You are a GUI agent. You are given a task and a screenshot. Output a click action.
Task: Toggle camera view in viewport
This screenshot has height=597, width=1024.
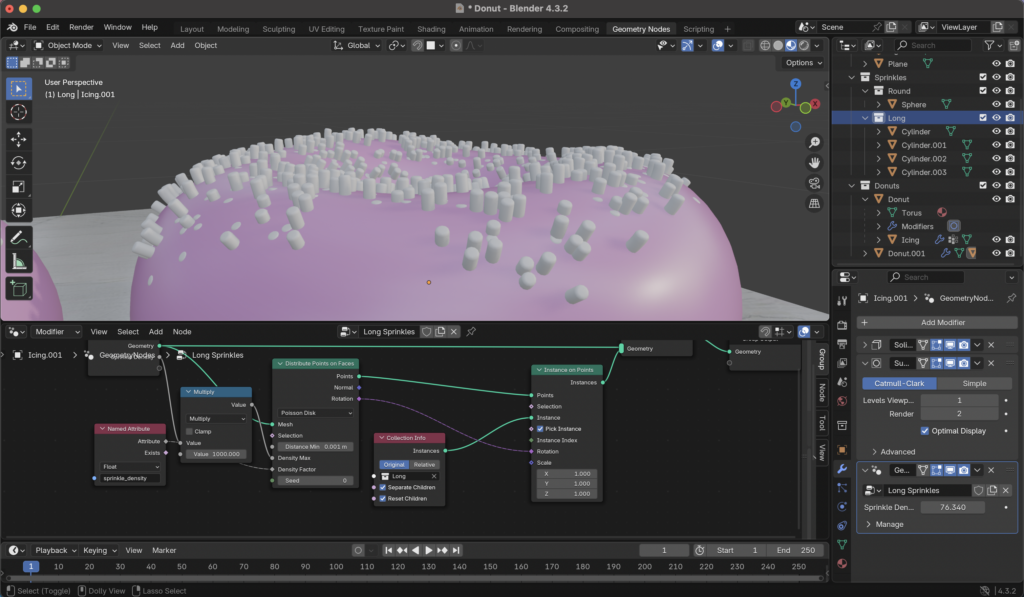pos(814,183)
